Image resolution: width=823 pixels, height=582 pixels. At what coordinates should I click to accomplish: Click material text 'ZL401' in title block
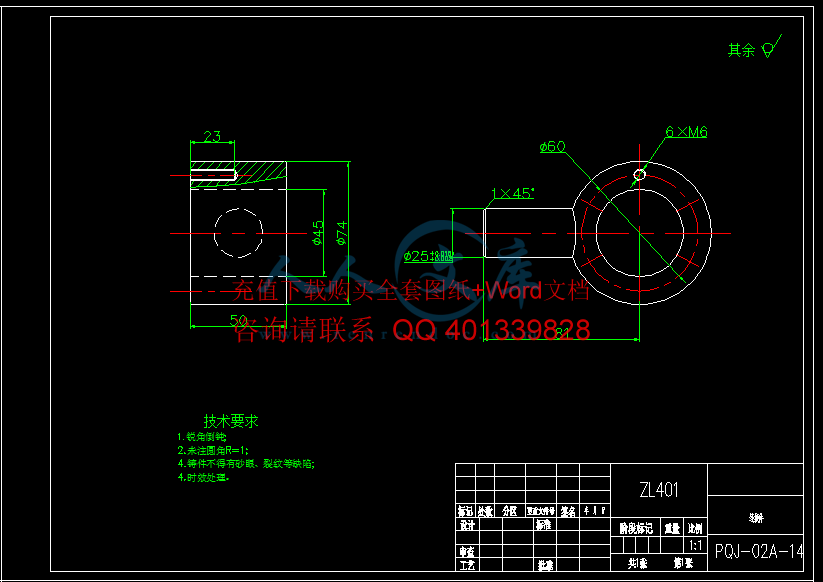[659, 490]
